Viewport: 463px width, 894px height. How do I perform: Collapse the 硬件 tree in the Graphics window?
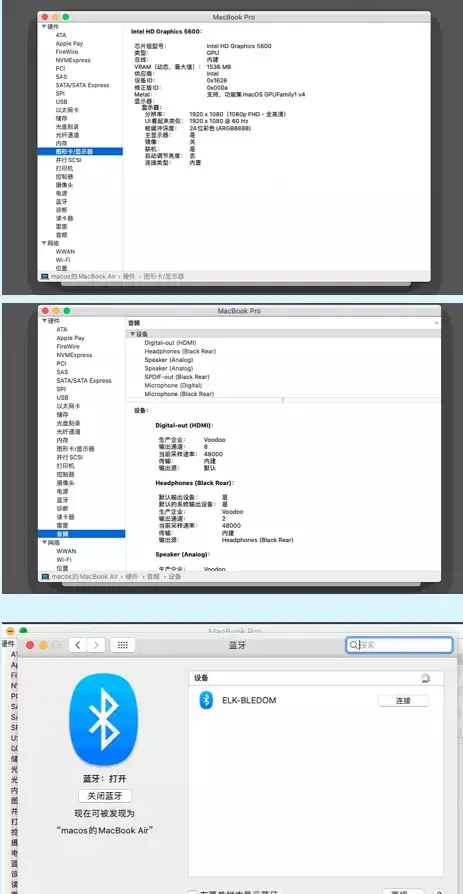pyautogui.click(x=43, y=27)
